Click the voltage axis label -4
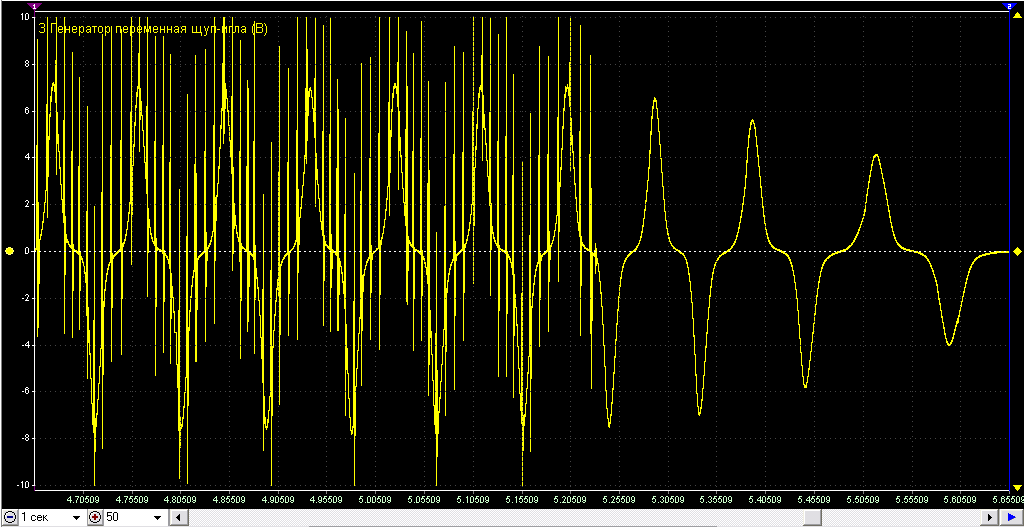Viewport: 1024px width, 527px height. pos(24,345)
